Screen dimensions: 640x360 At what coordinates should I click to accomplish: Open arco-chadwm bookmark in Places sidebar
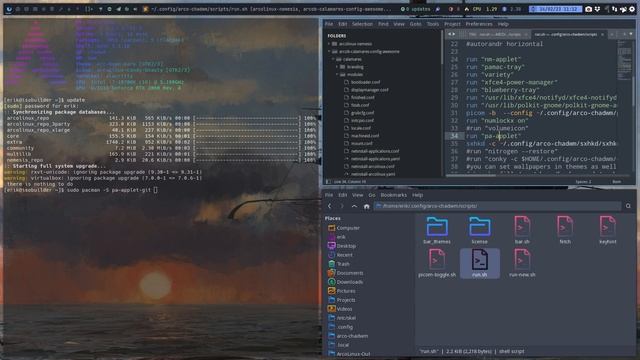click(x=348, y=336)
